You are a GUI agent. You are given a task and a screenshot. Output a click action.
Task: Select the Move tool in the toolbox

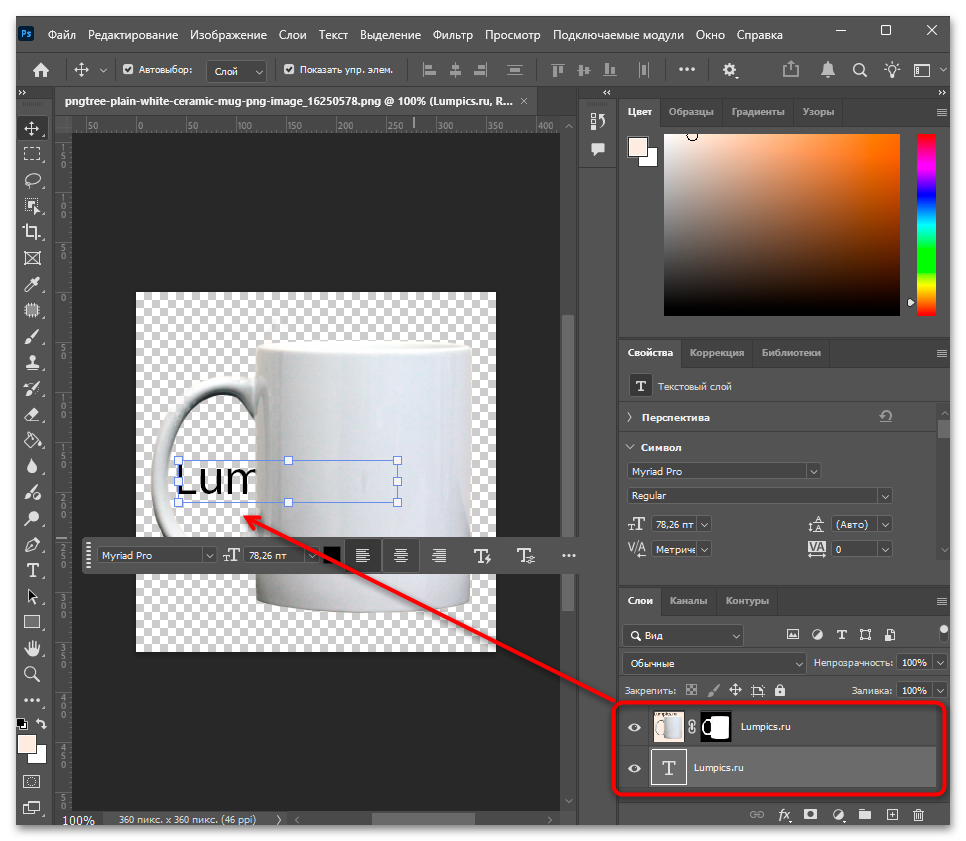pyautogui.click(x=32, y=128)
